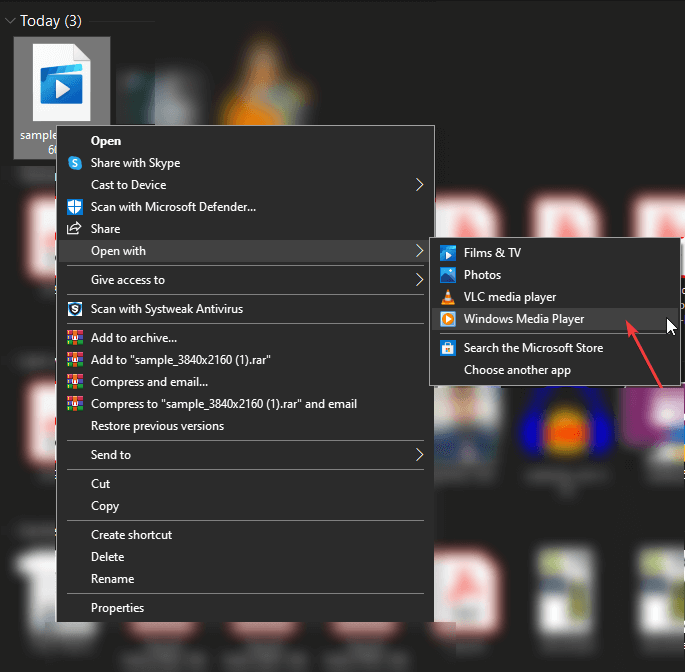Click the Films & TV app icon
This screenshot has height=672, width=685.
pos(448,253)
